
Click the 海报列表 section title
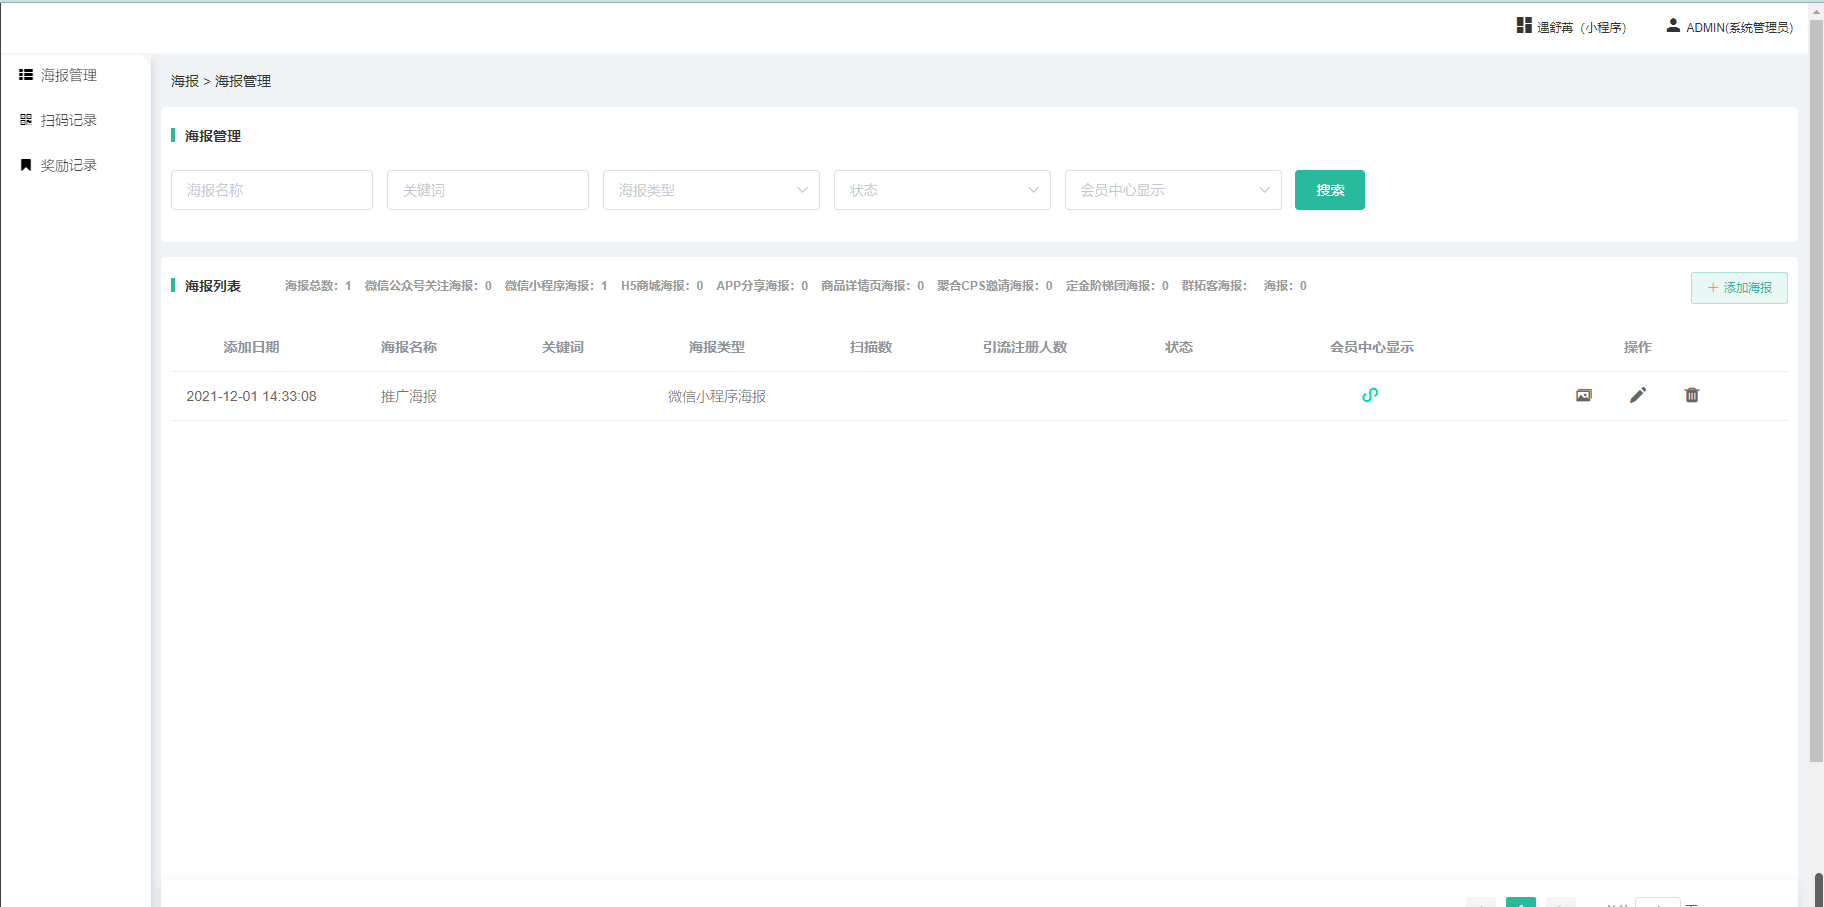[213, 286]
